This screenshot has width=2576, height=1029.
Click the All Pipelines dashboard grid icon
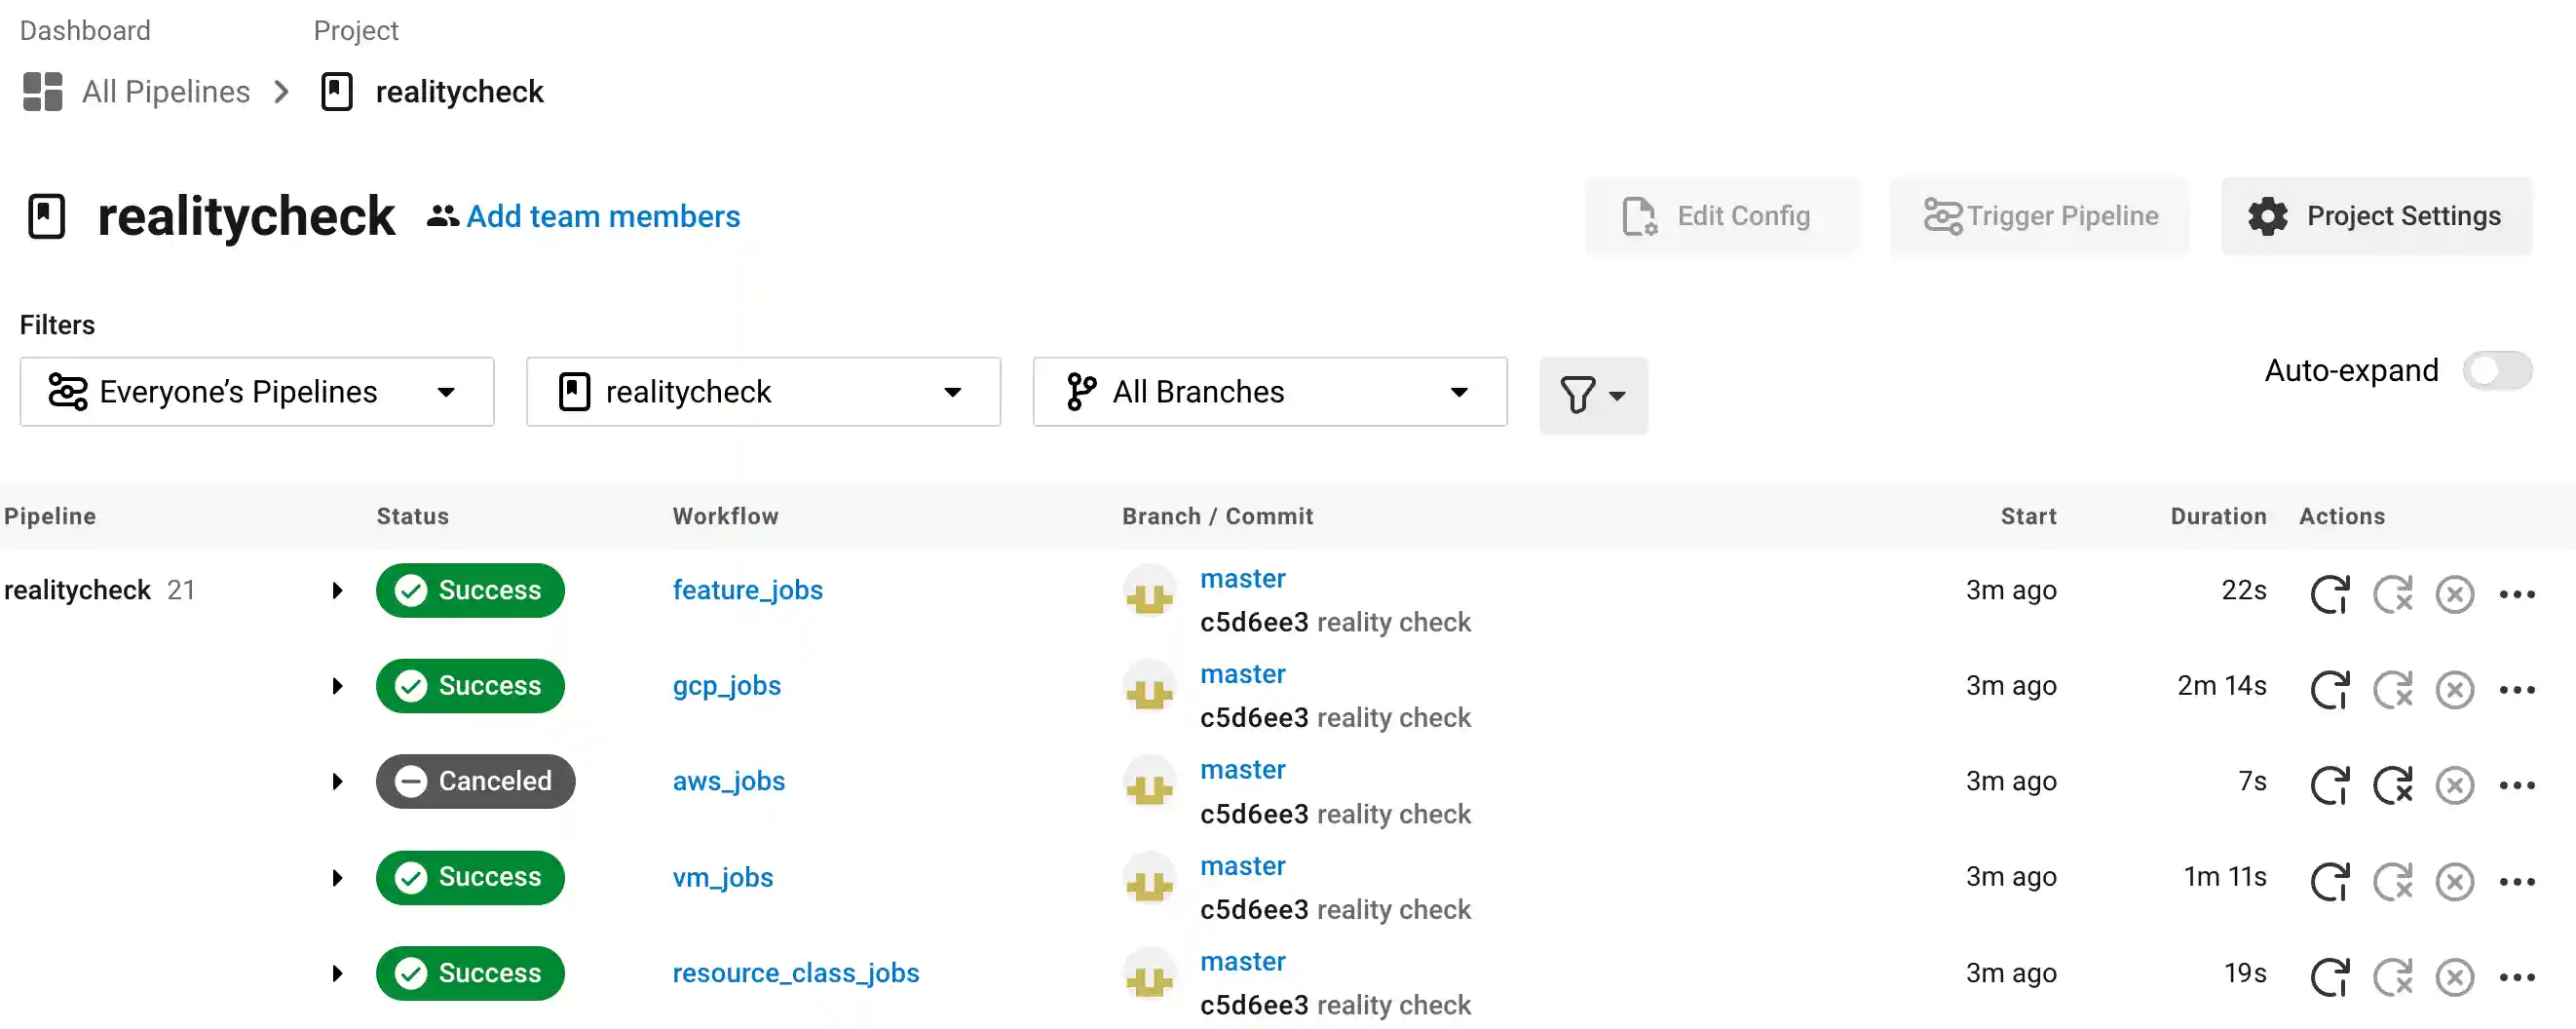click(42, 92)
